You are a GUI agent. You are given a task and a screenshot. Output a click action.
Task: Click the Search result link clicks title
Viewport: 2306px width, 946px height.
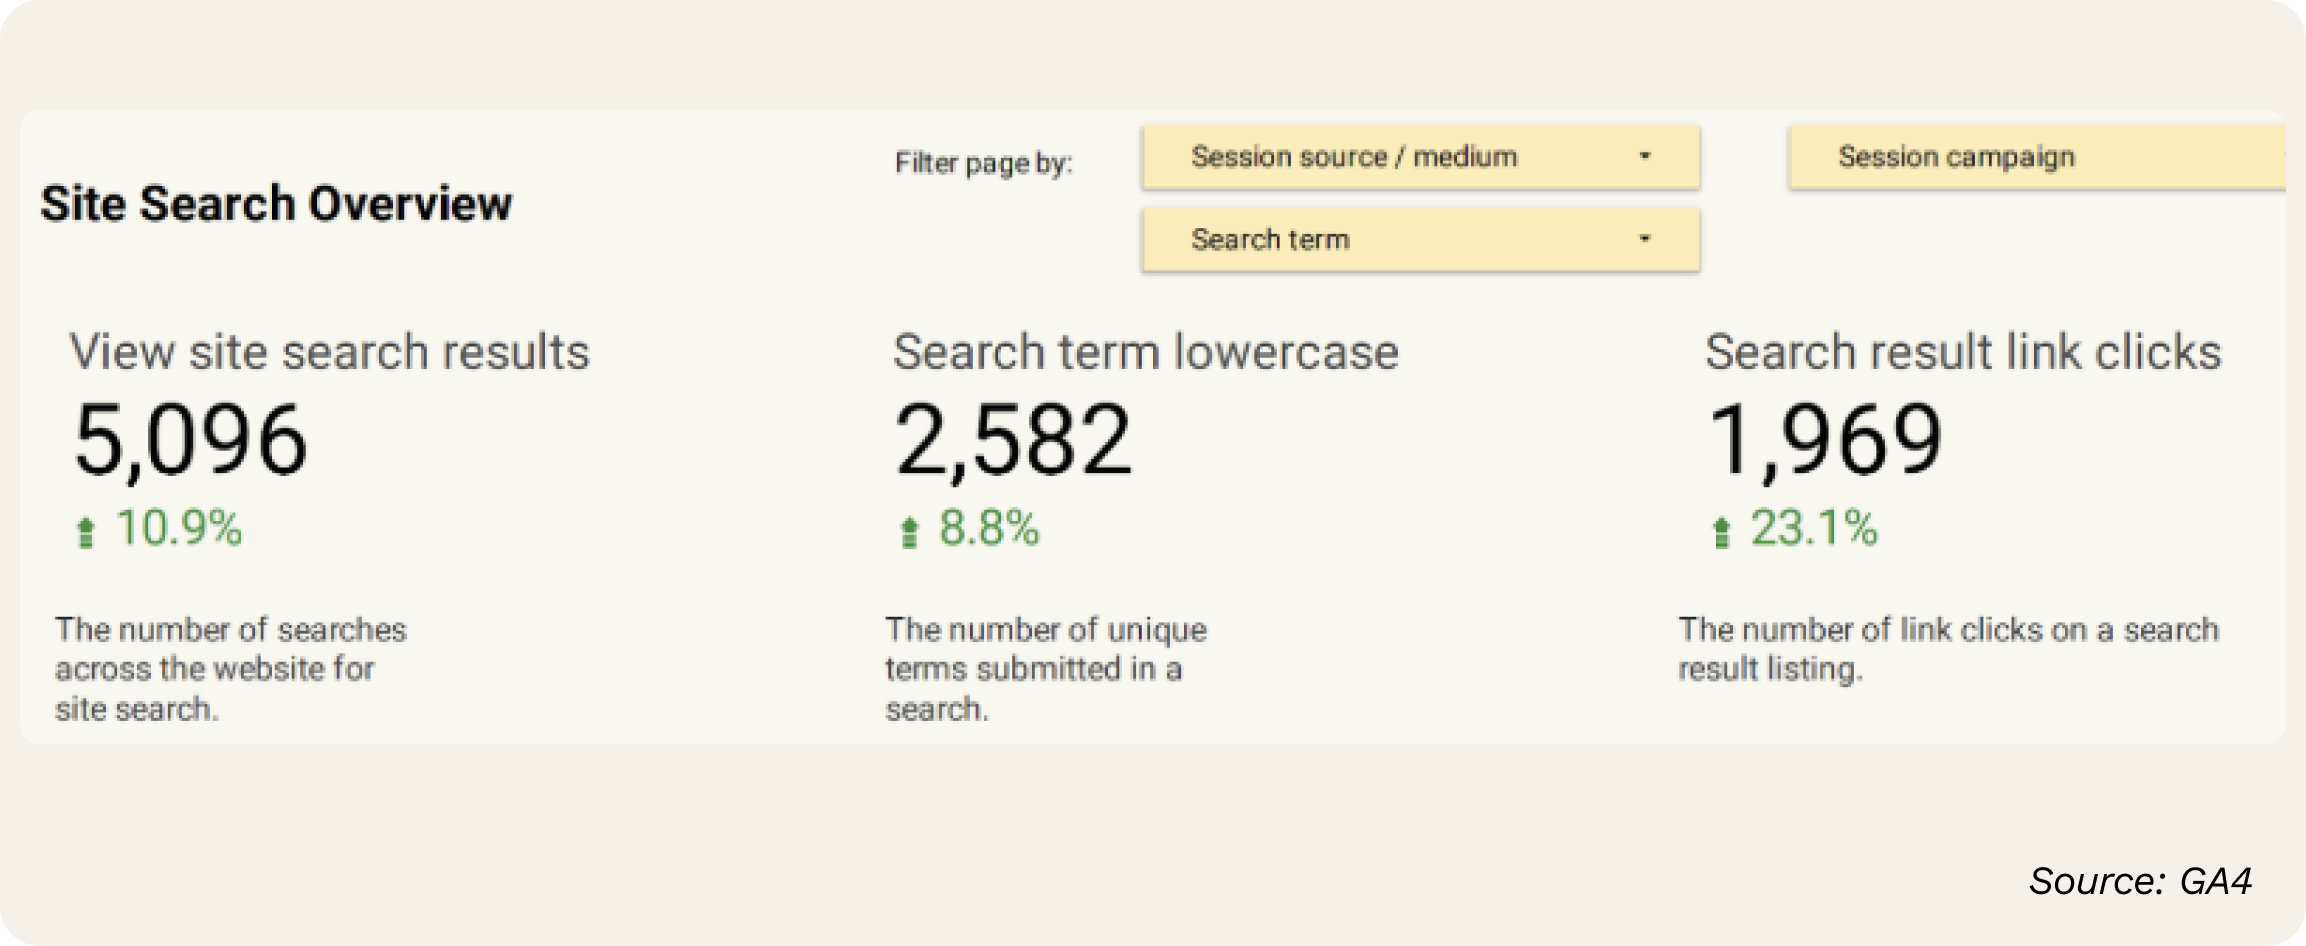pos(1962,352)
